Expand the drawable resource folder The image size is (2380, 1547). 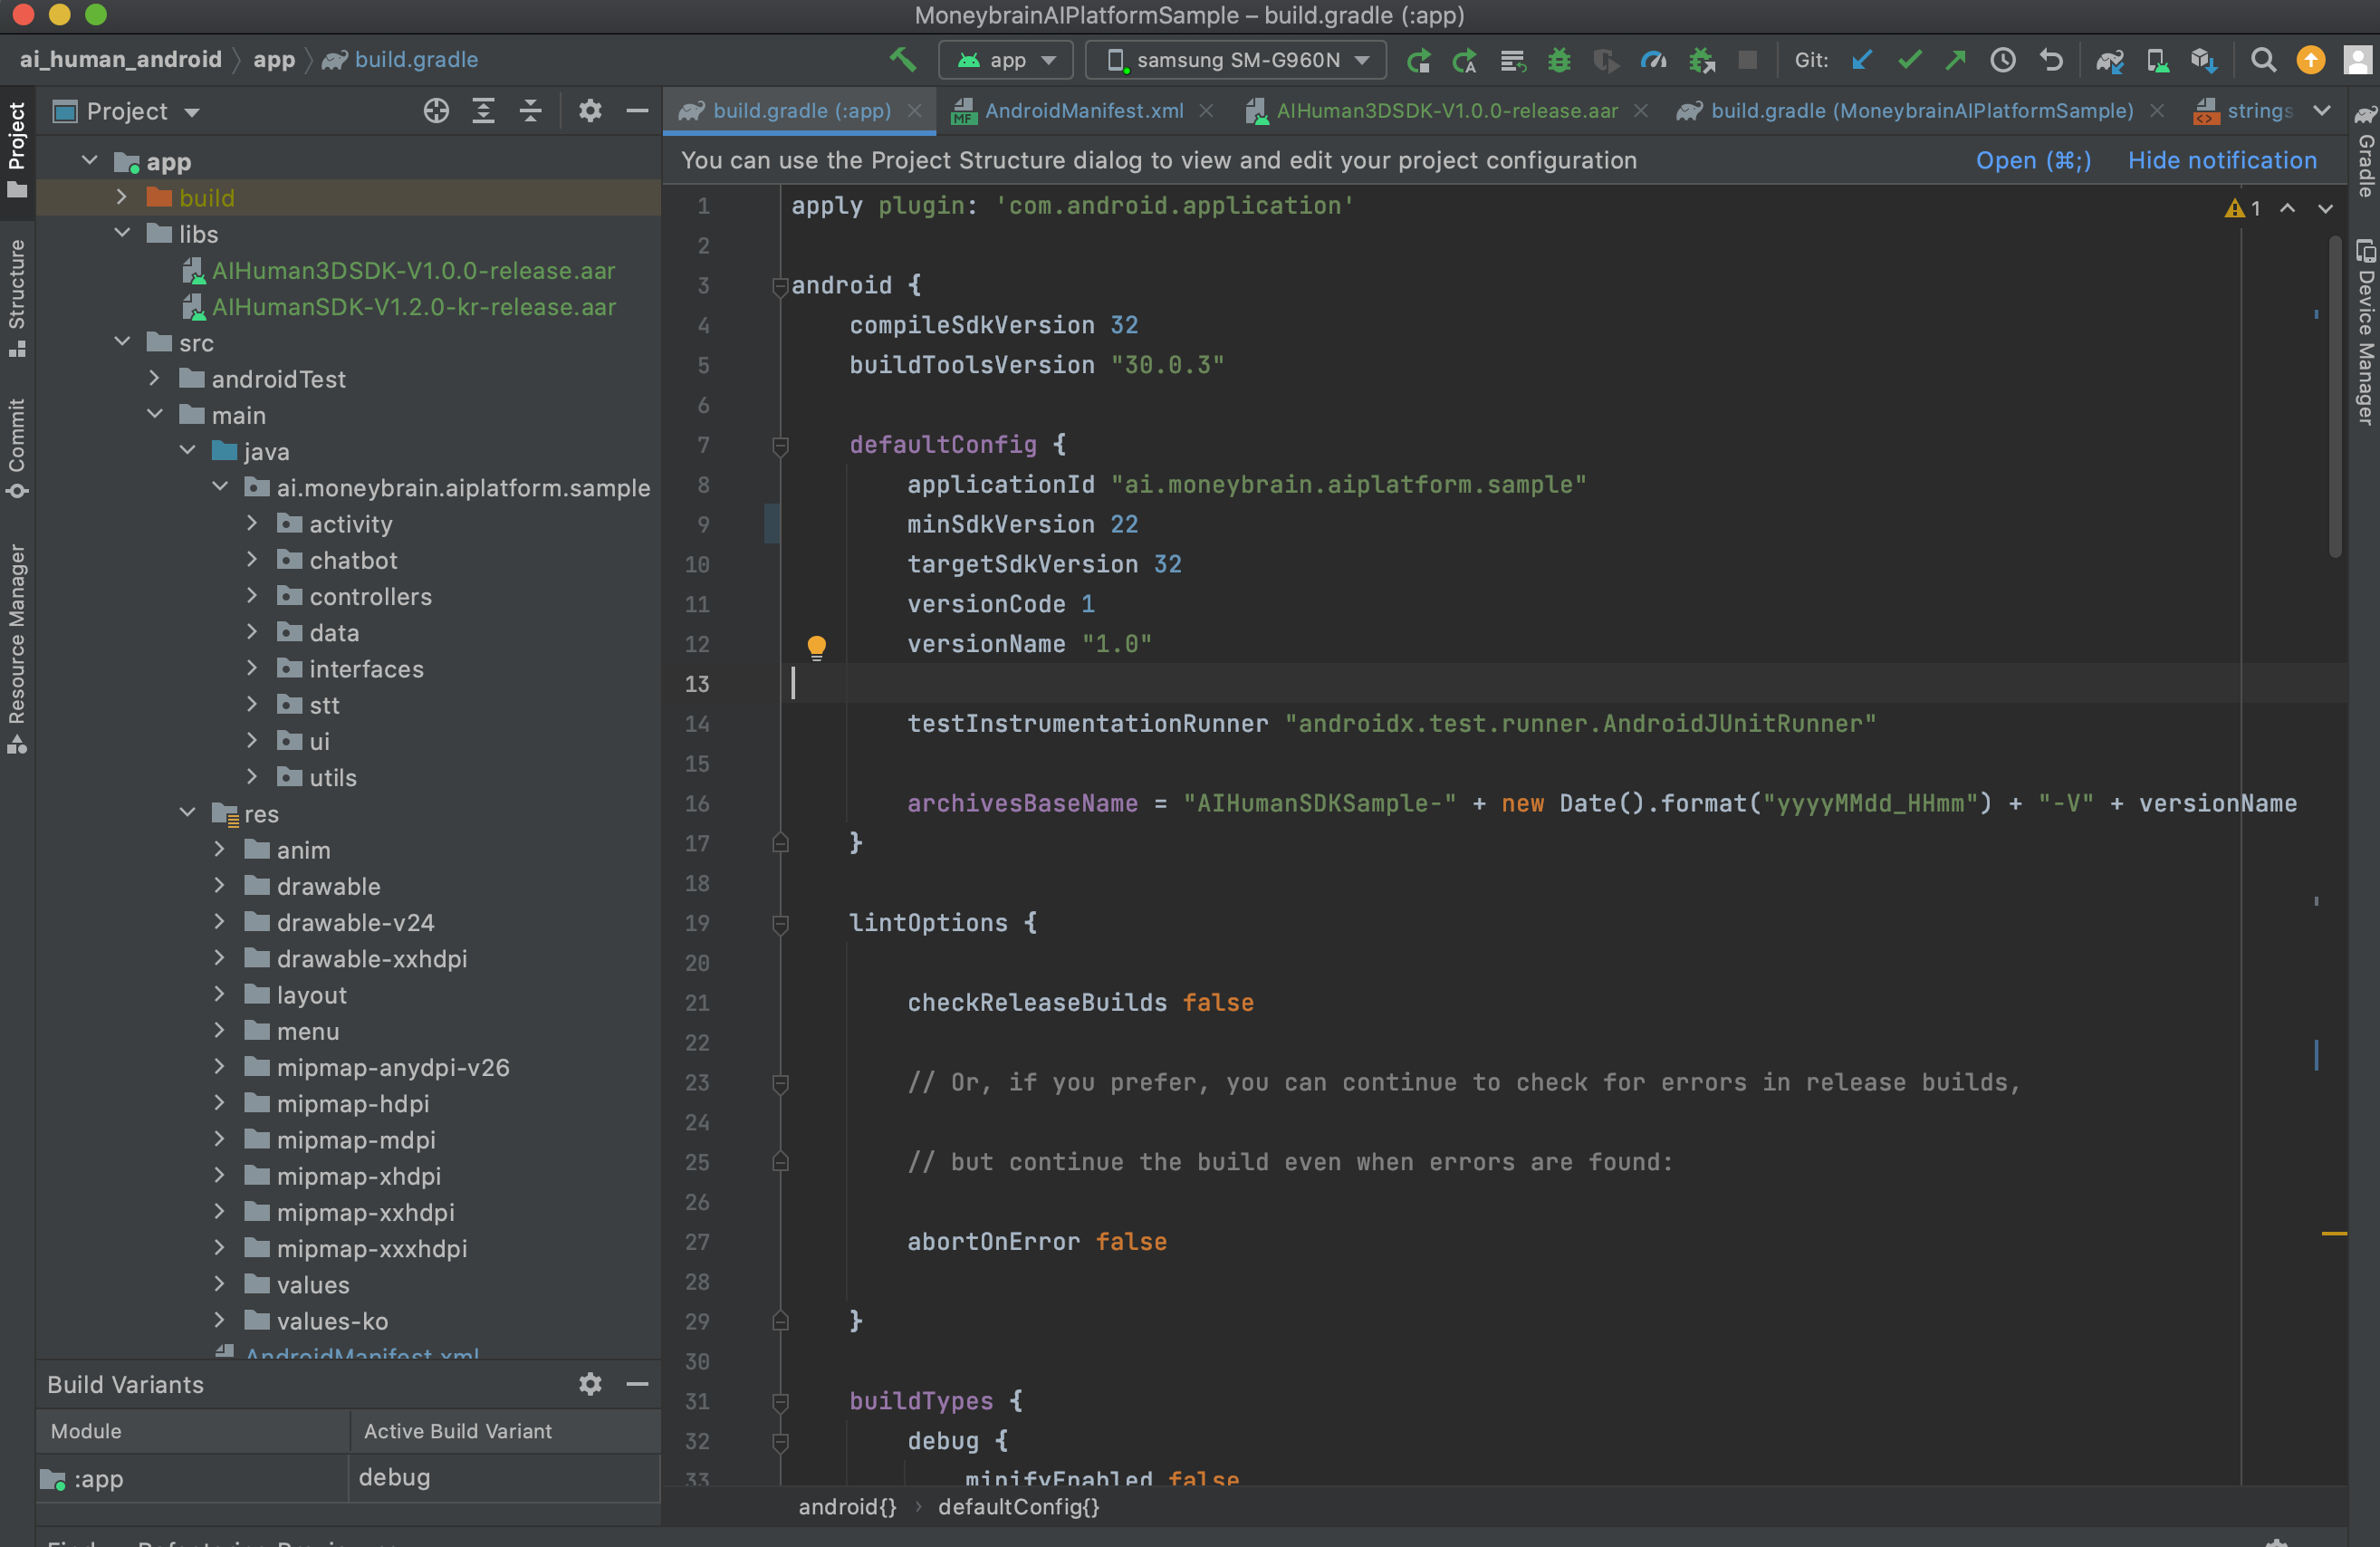[x=219, y=885]
